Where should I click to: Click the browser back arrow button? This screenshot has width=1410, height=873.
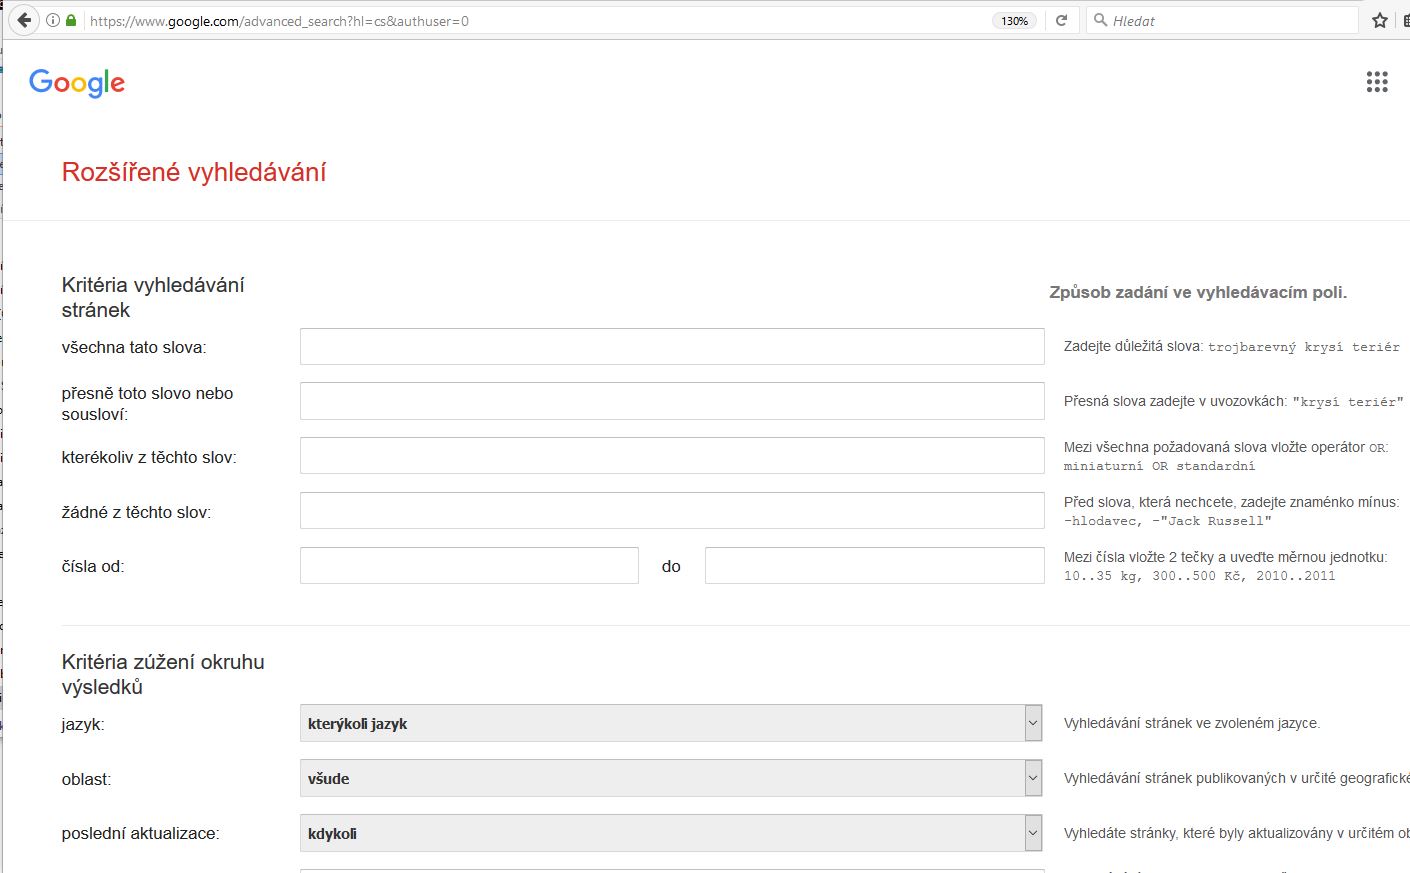24,20
